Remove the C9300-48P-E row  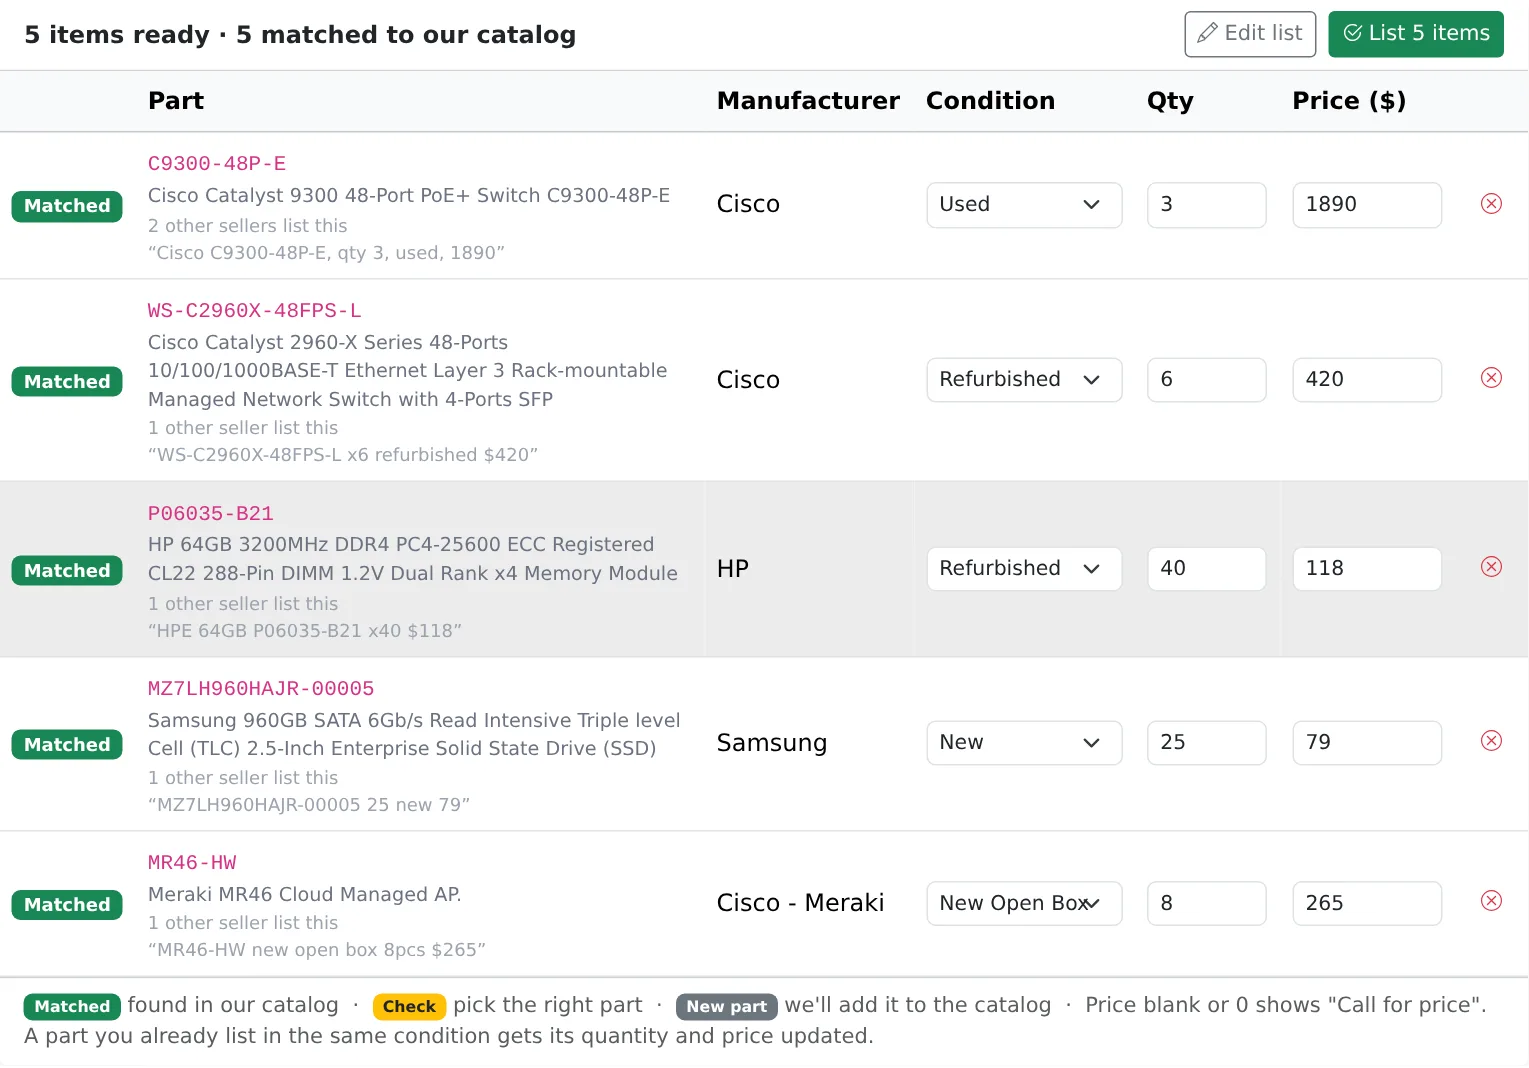(x=1491, y=204)
